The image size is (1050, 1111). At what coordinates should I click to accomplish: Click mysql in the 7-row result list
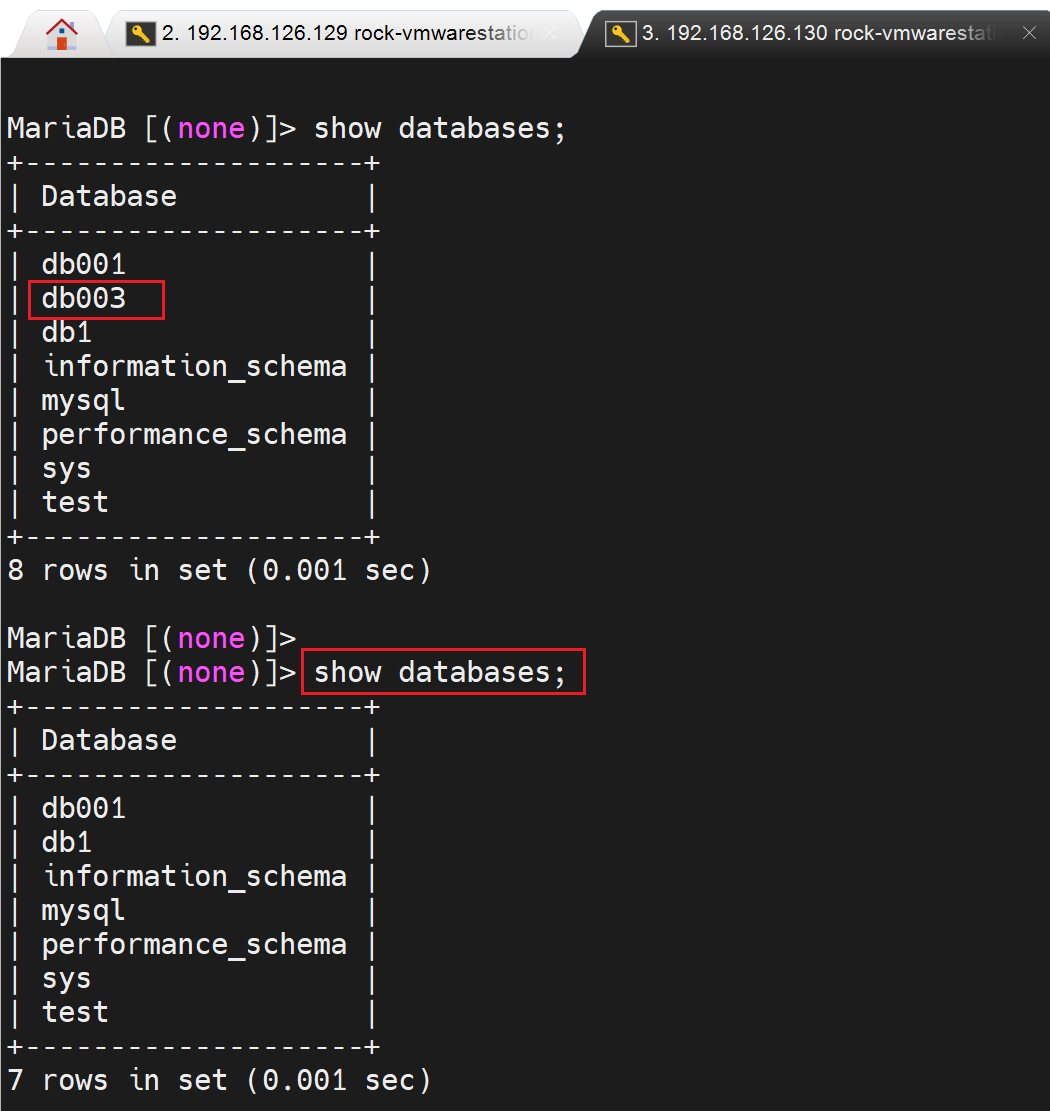(84, 911)
